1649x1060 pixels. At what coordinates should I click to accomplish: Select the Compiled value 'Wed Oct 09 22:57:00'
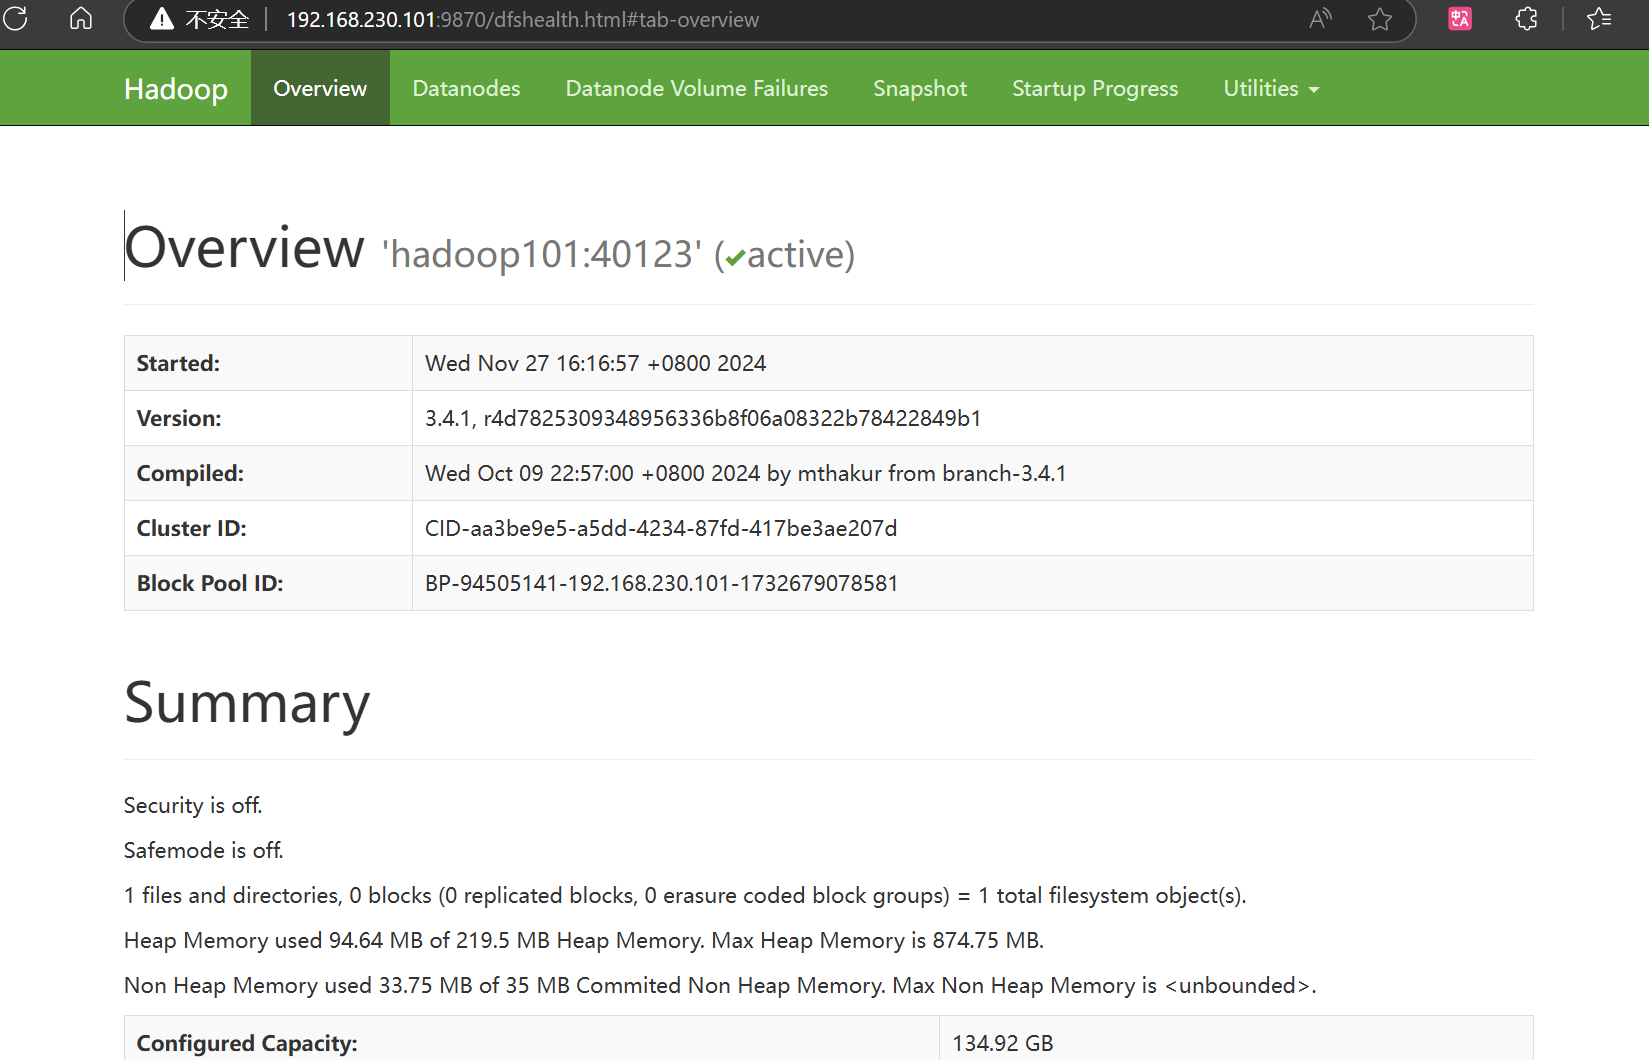coord(529,473)
